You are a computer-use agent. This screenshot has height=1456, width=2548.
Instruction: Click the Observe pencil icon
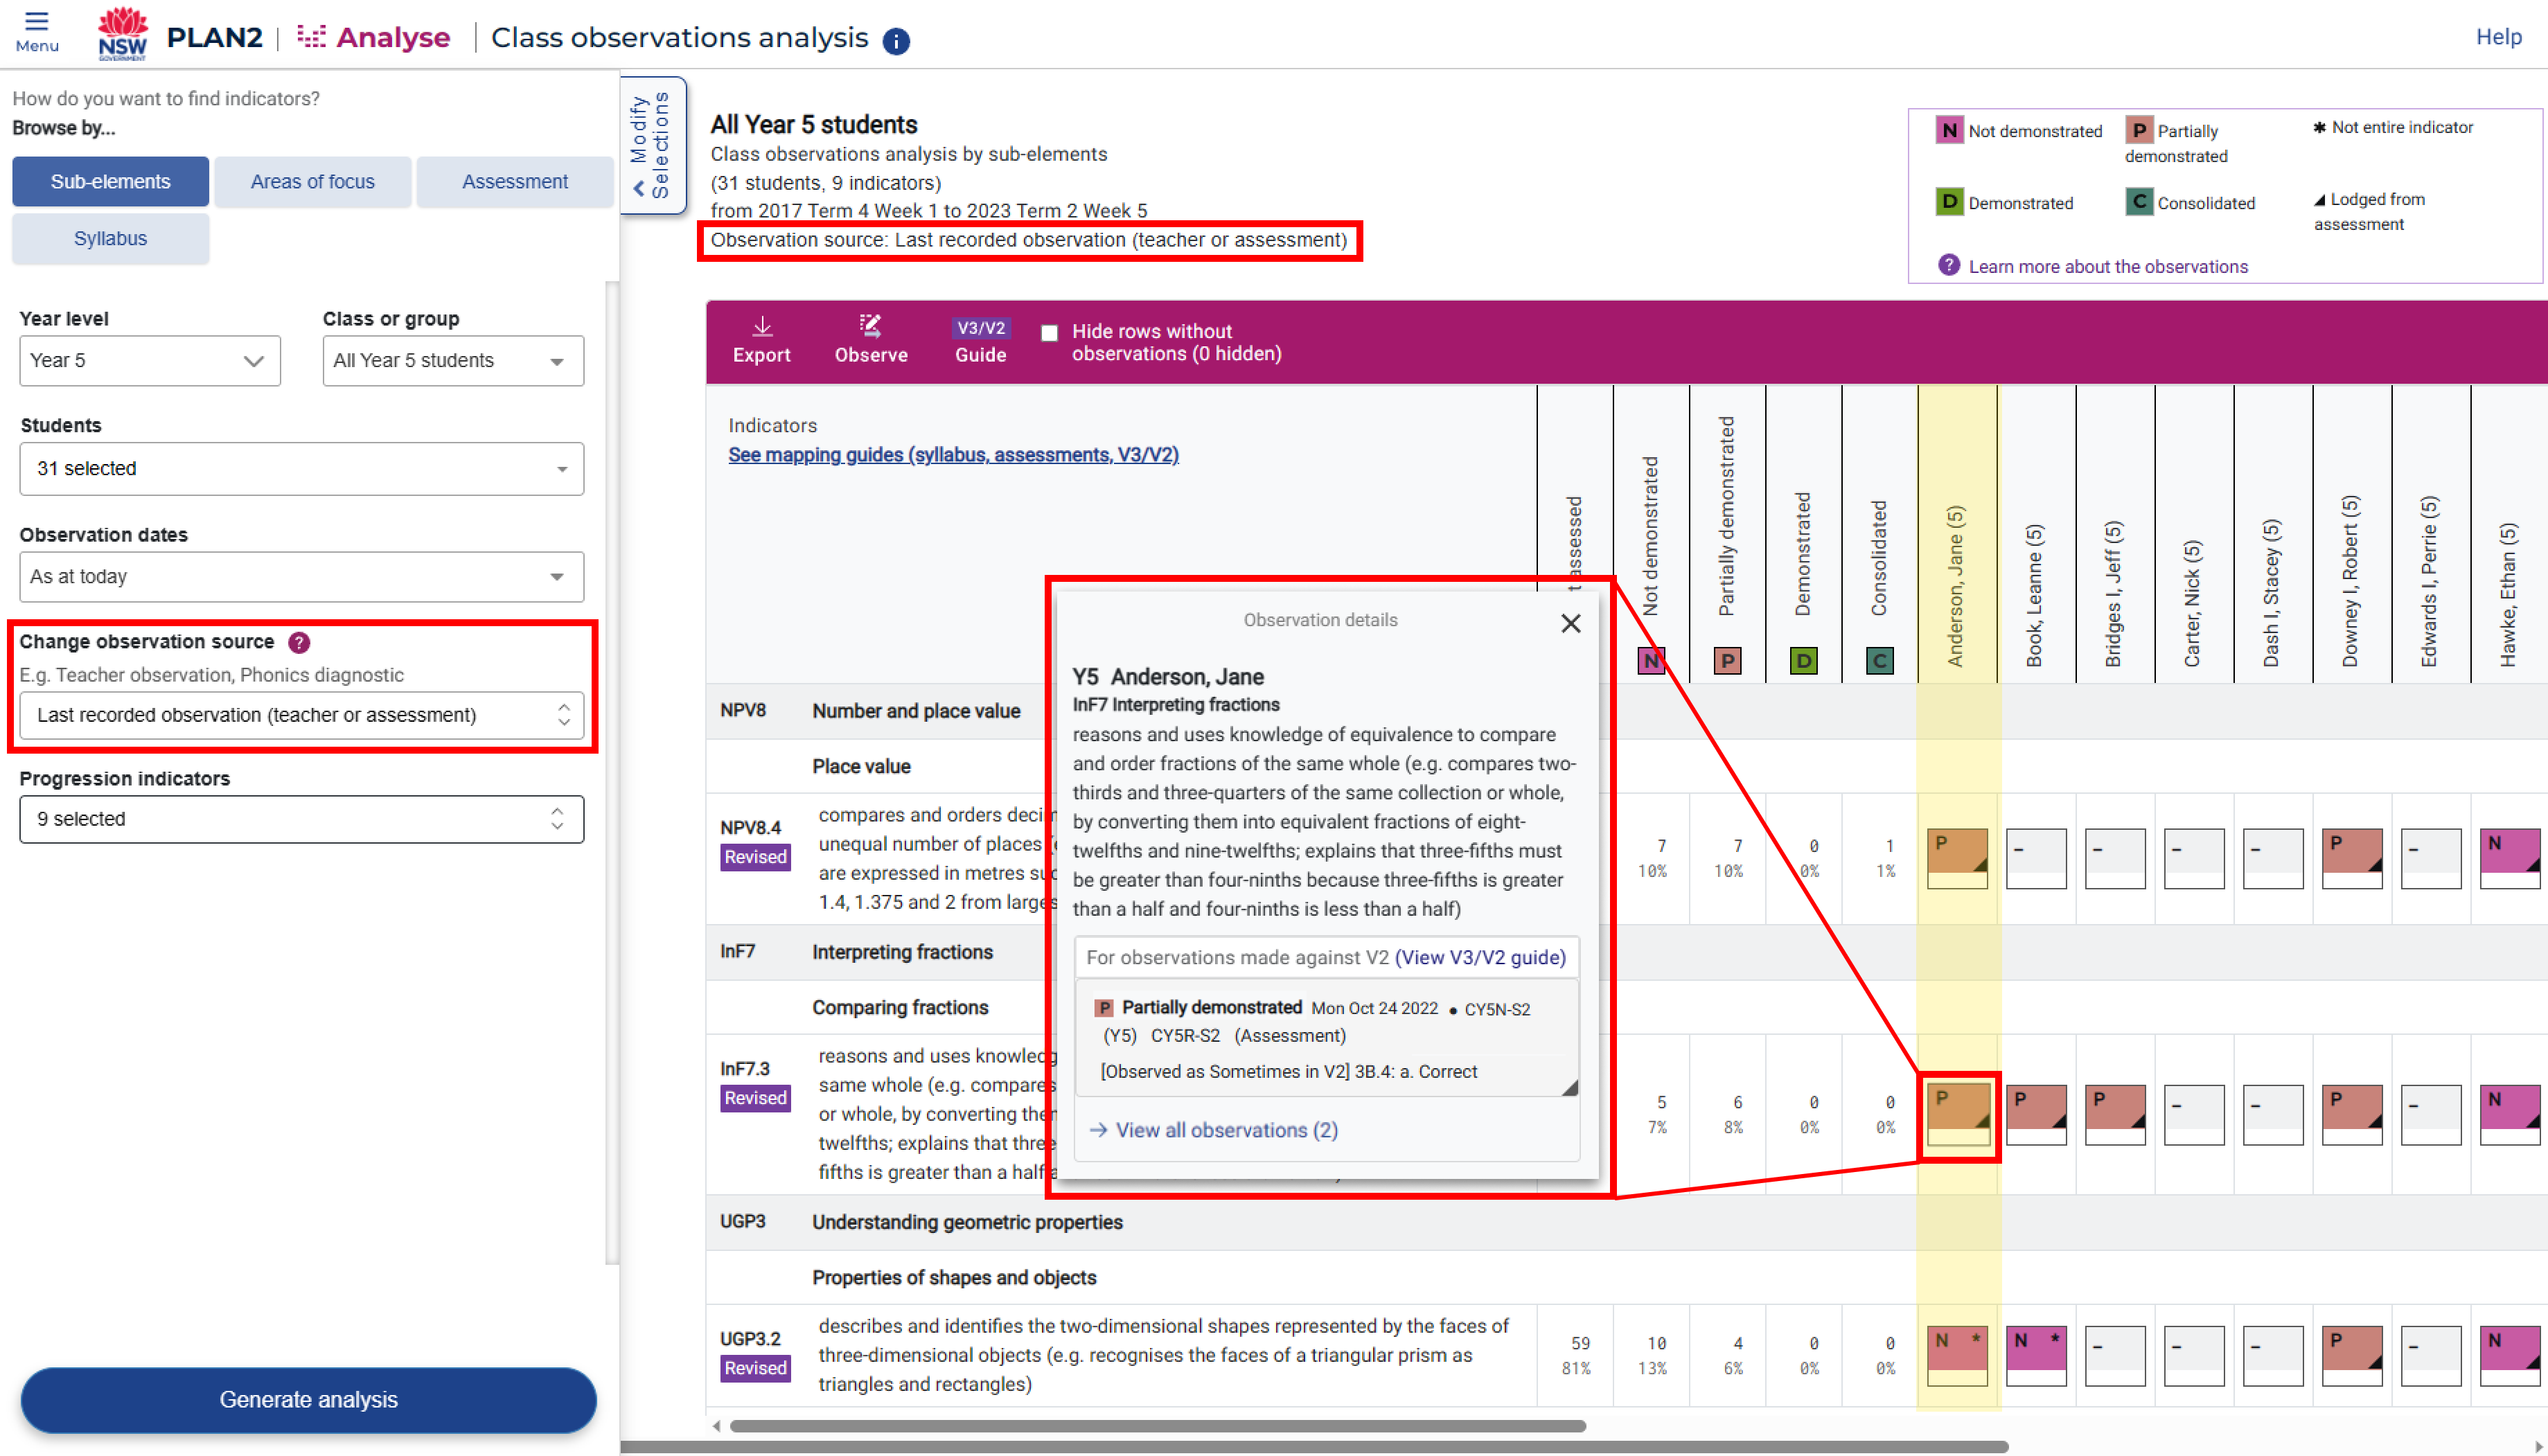click(870, 327)
